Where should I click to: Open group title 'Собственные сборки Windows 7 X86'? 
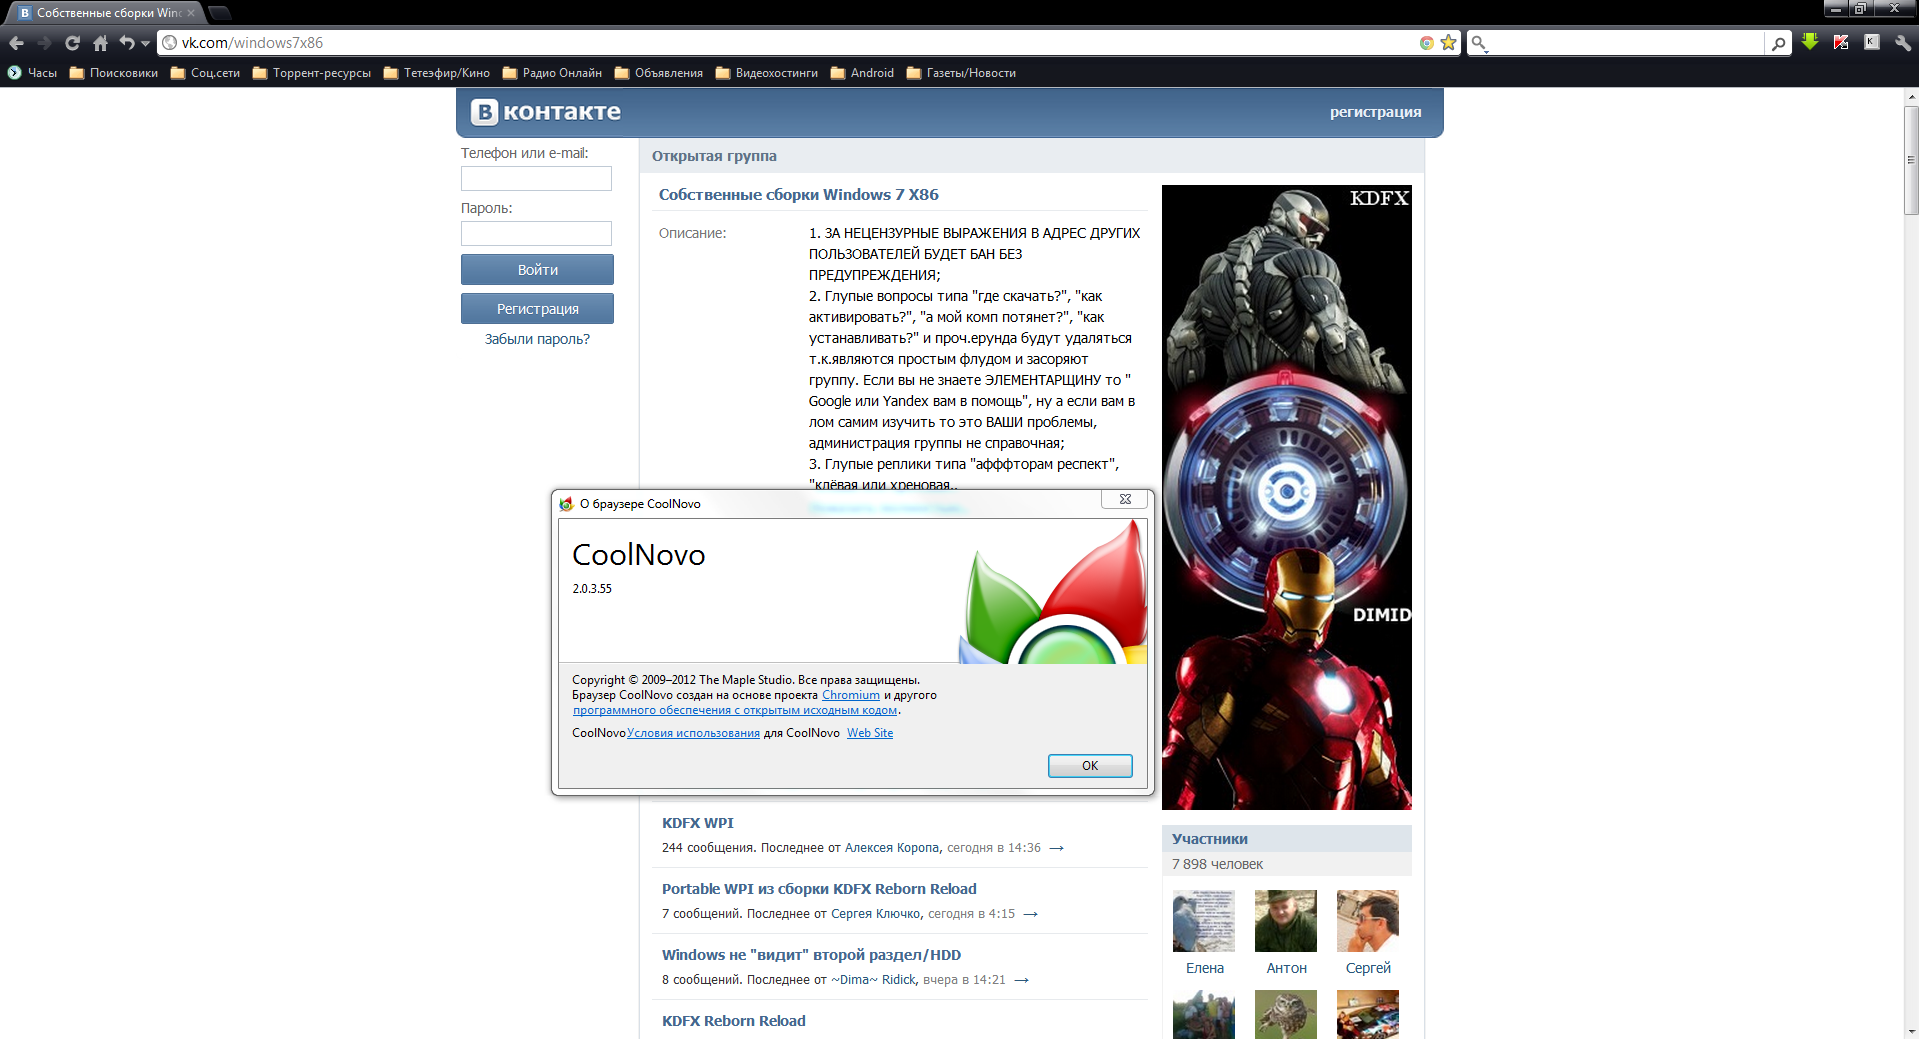click(x=798, y=195)
